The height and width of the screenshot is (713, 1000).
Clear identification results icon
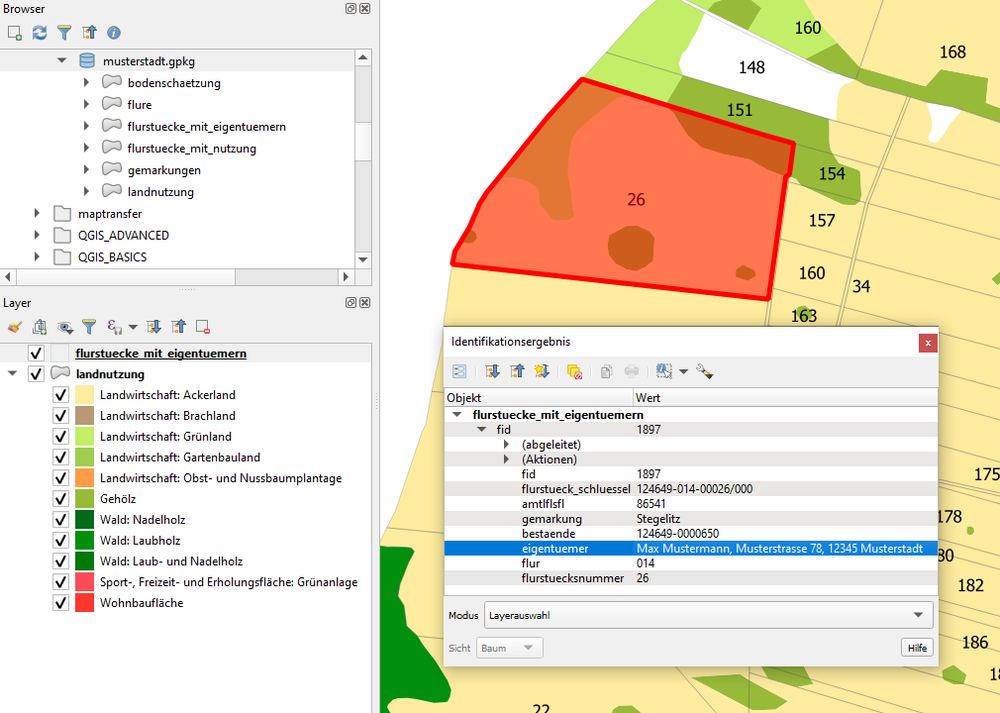click(x=574, y=371)
